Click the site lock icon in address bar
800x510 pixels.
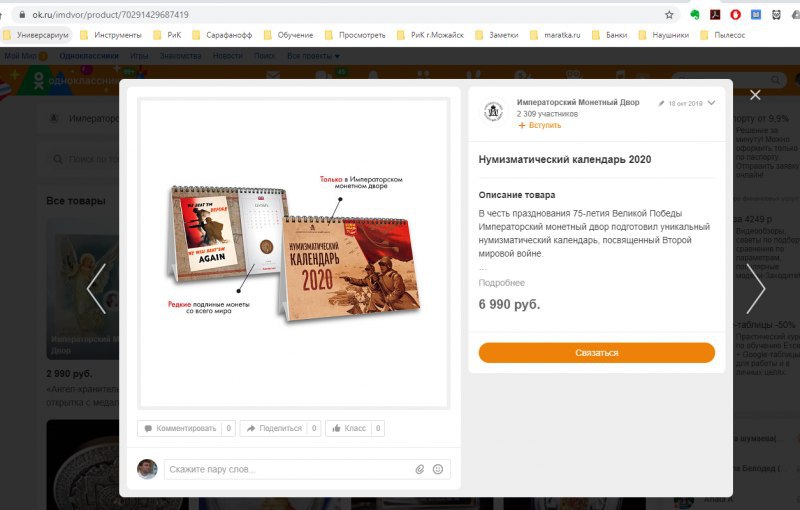(22, 15)
